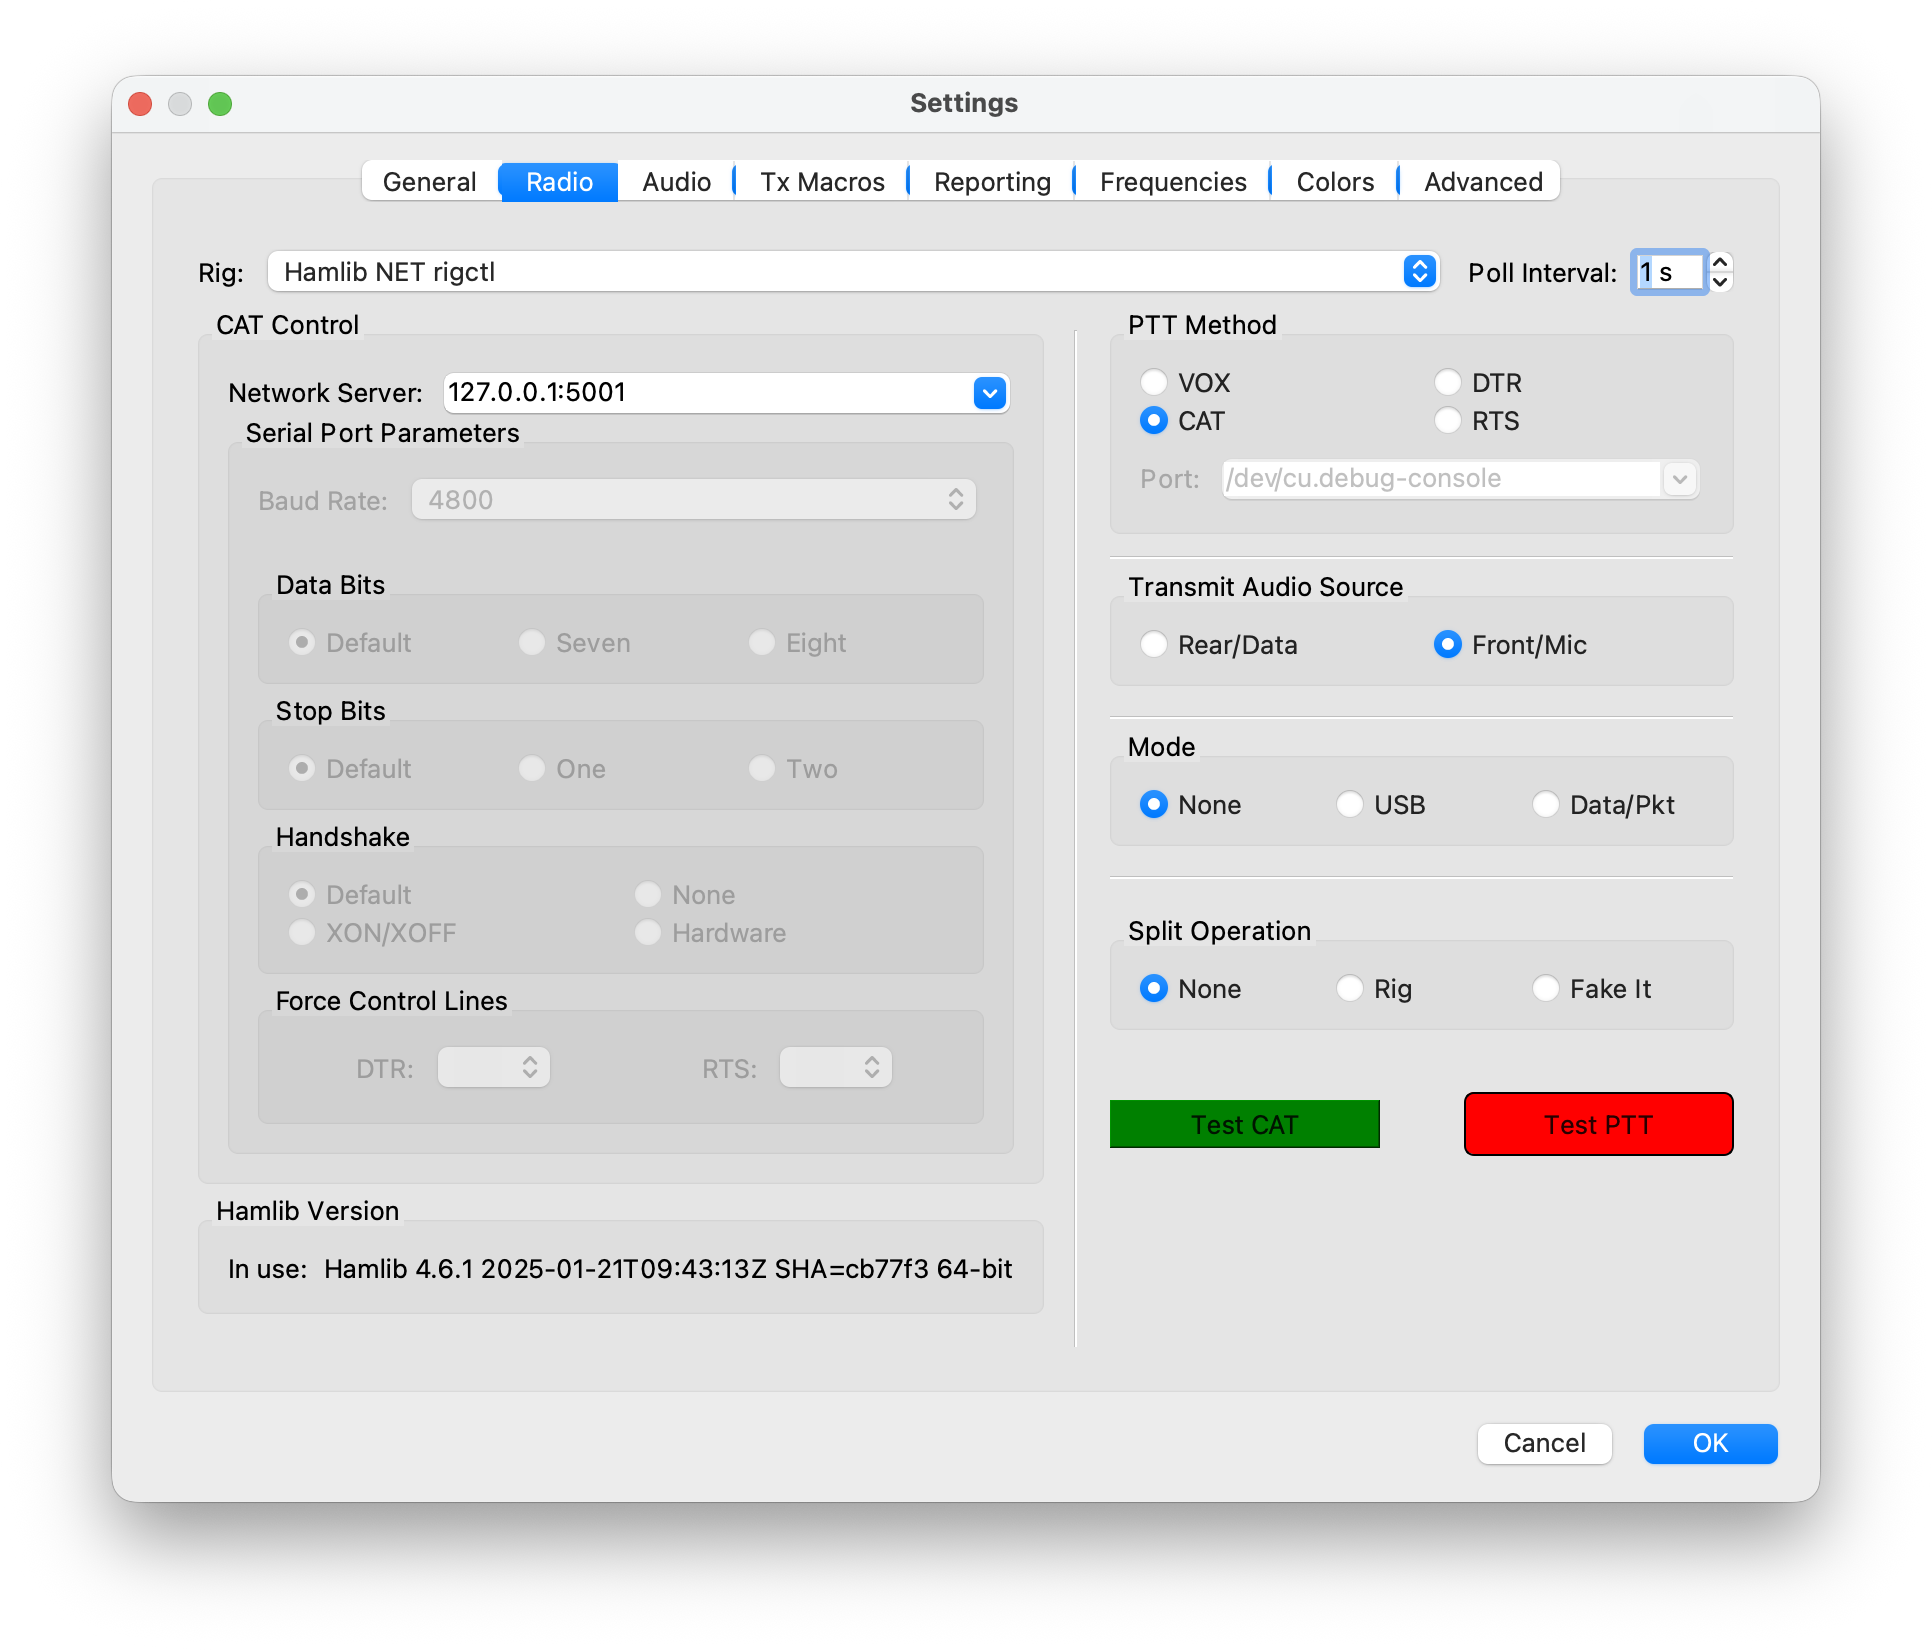
Task: Choose Data/Pkt mode option
Action: click(1546, 805)
